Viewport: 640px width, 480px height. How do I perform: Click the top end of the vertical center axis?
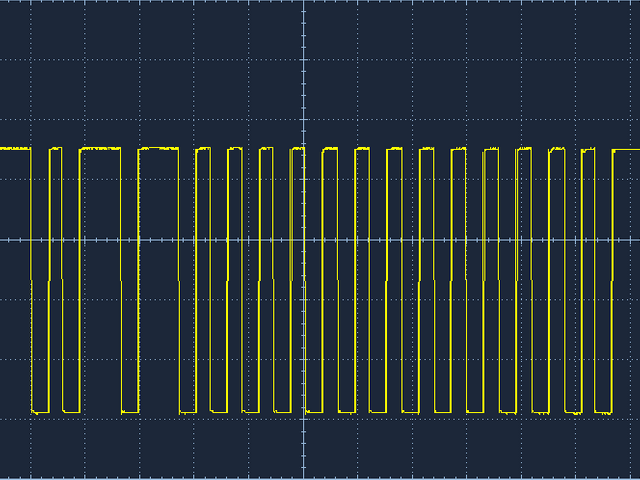pyautogui.click(x=303, y=3)
